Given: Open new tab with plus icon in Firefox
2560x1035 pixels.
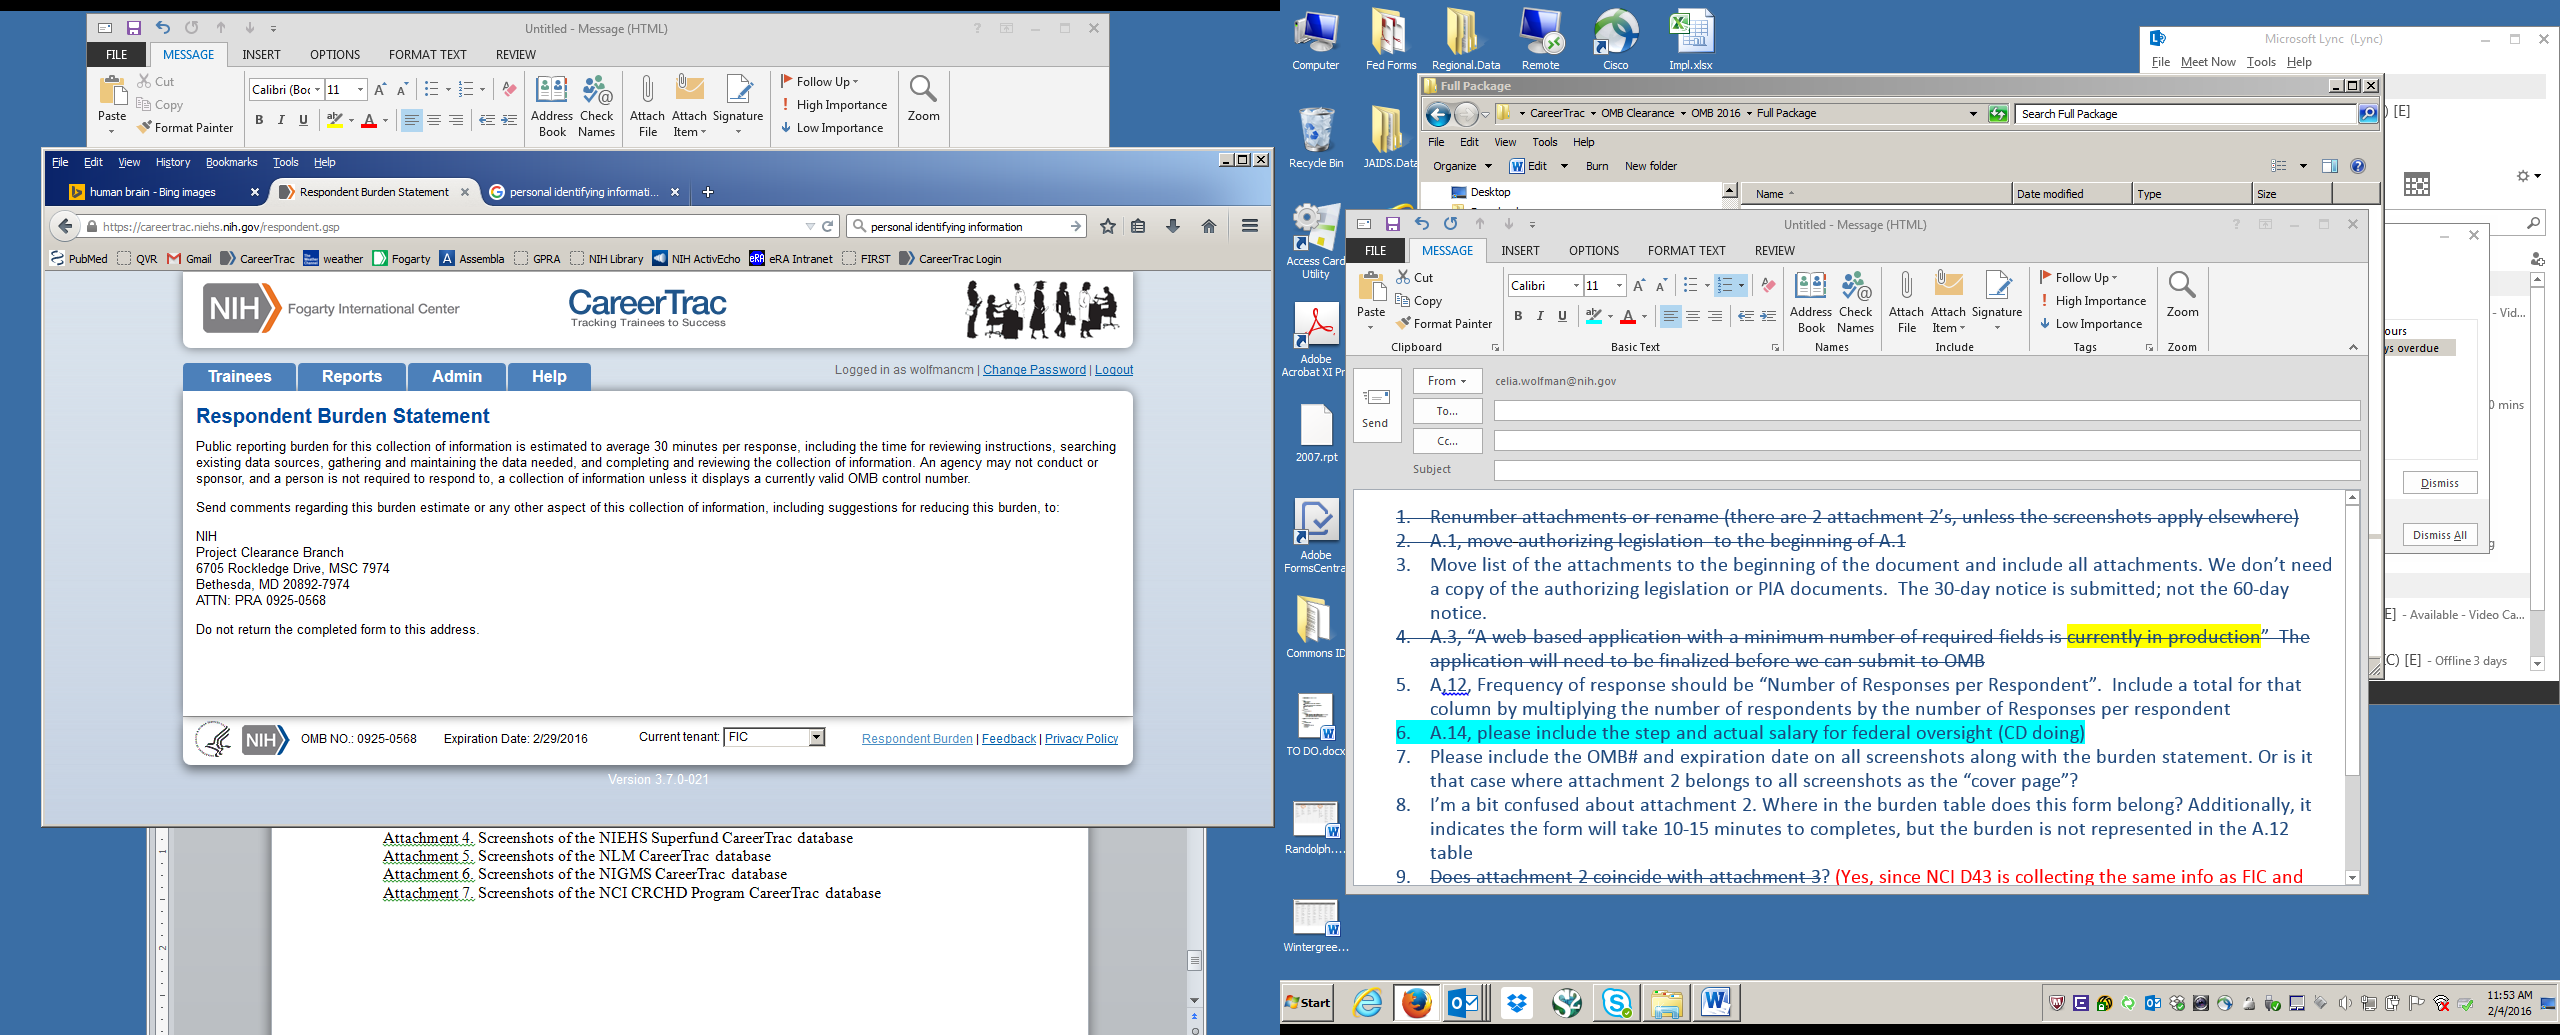Looking at the screenshot, I should coord(708,192).
